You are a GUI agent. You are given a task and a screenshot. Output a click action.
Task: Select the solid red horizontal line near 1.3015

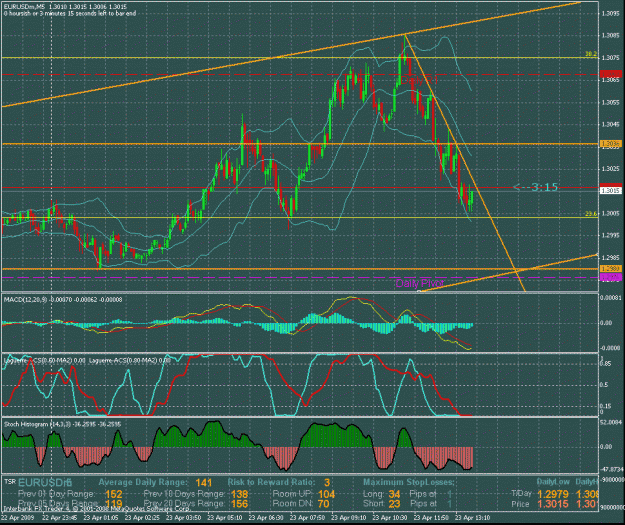click(x=299, y=187)
